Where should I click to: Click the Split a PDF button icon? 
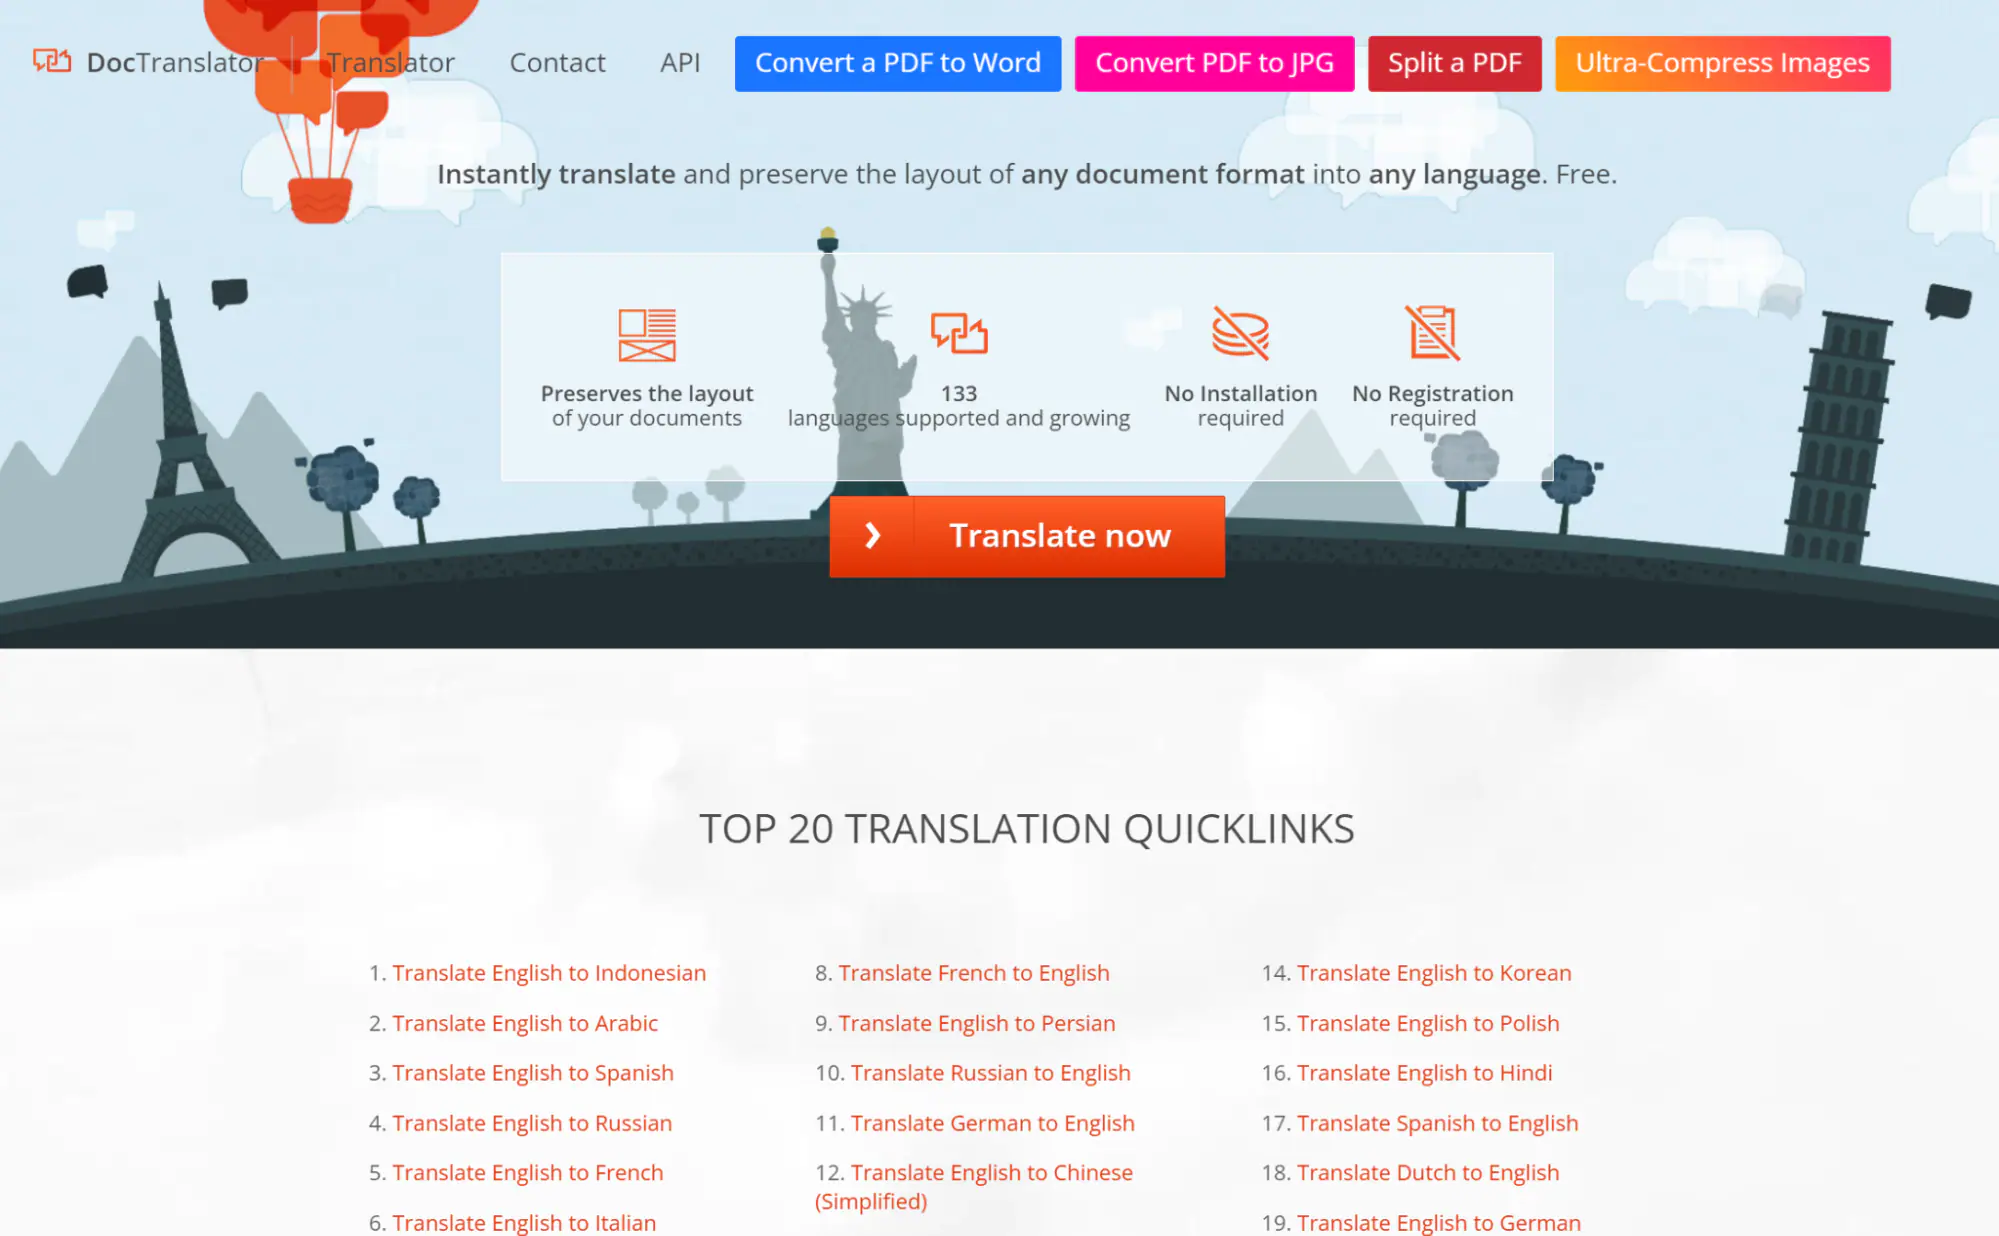coord(1455,63)
